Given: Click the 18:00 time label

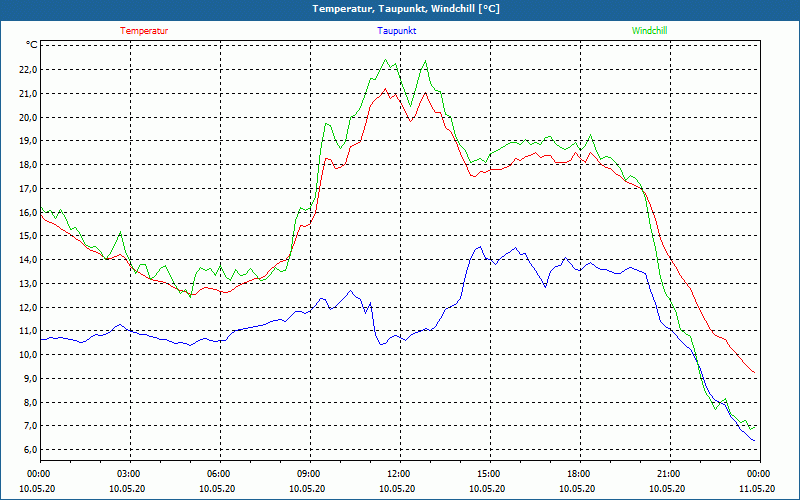Looking at the screenshot, I should point(580,473).
